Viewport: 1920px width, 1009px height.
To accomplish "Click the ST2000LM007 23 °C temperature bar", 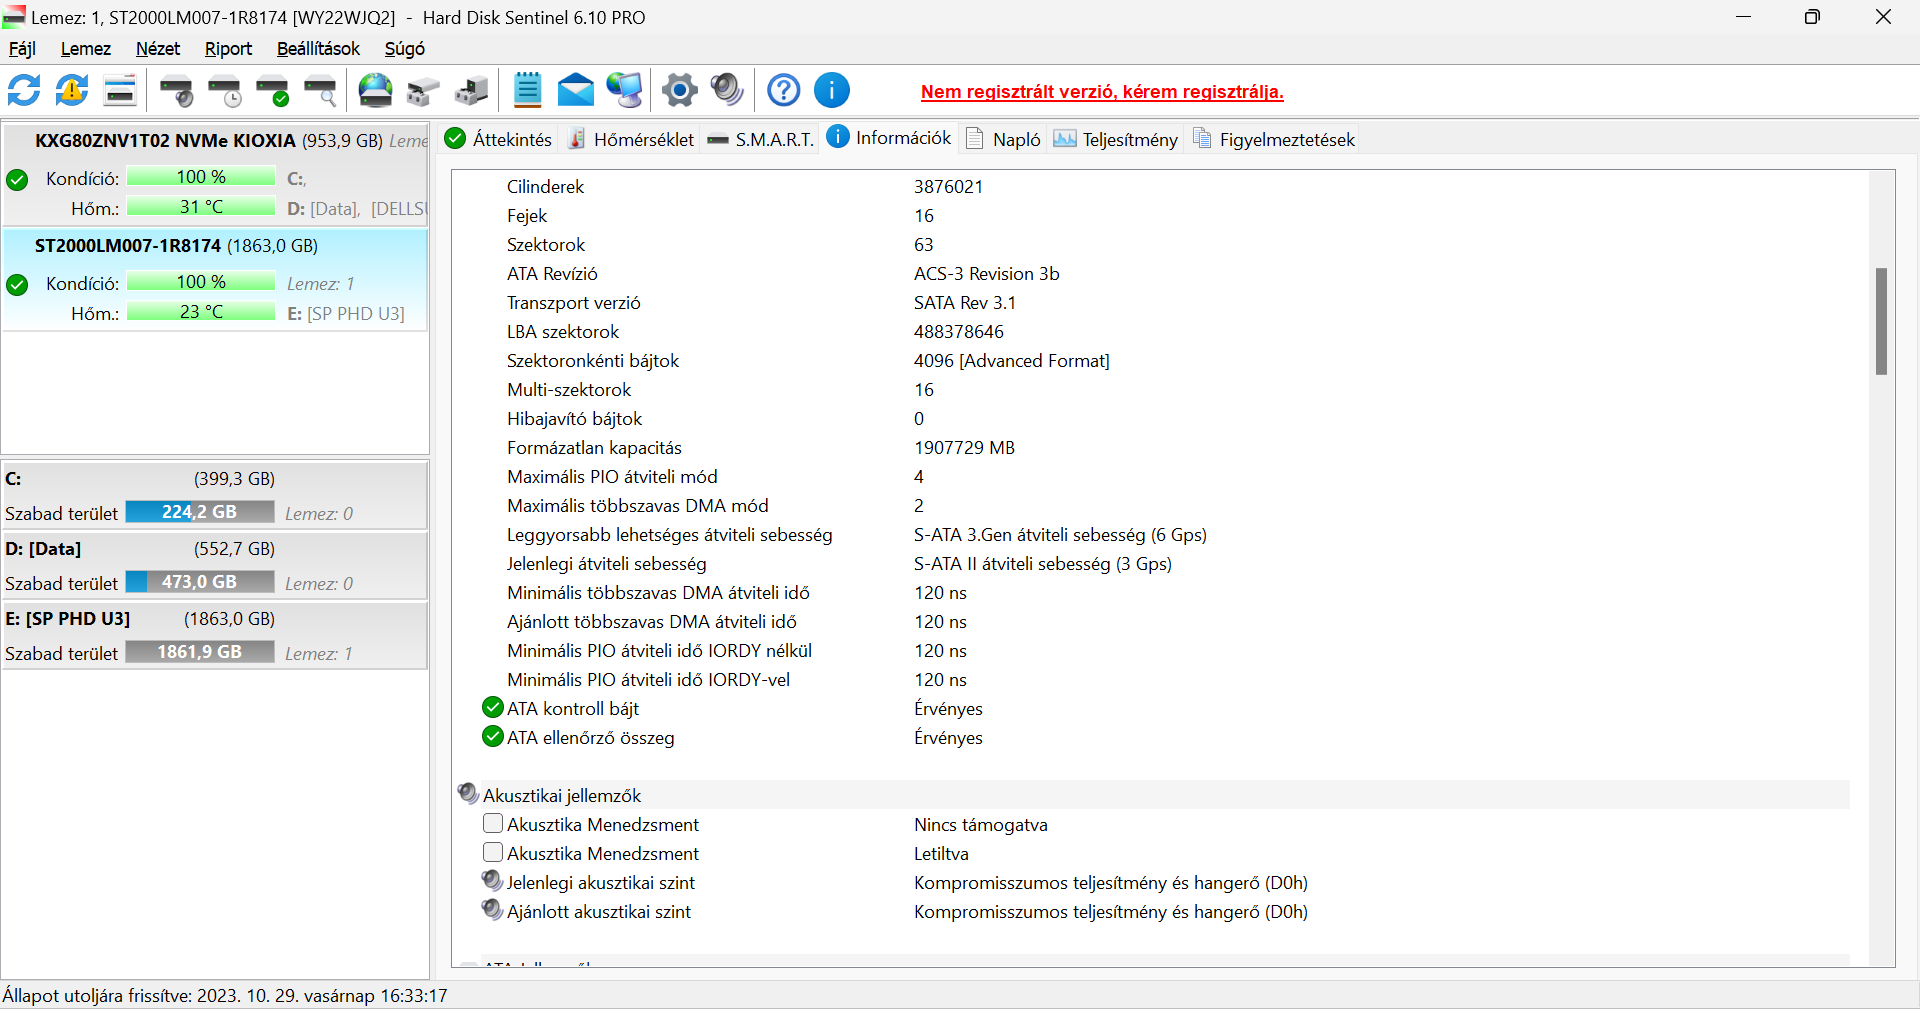I will click(201, 312).
